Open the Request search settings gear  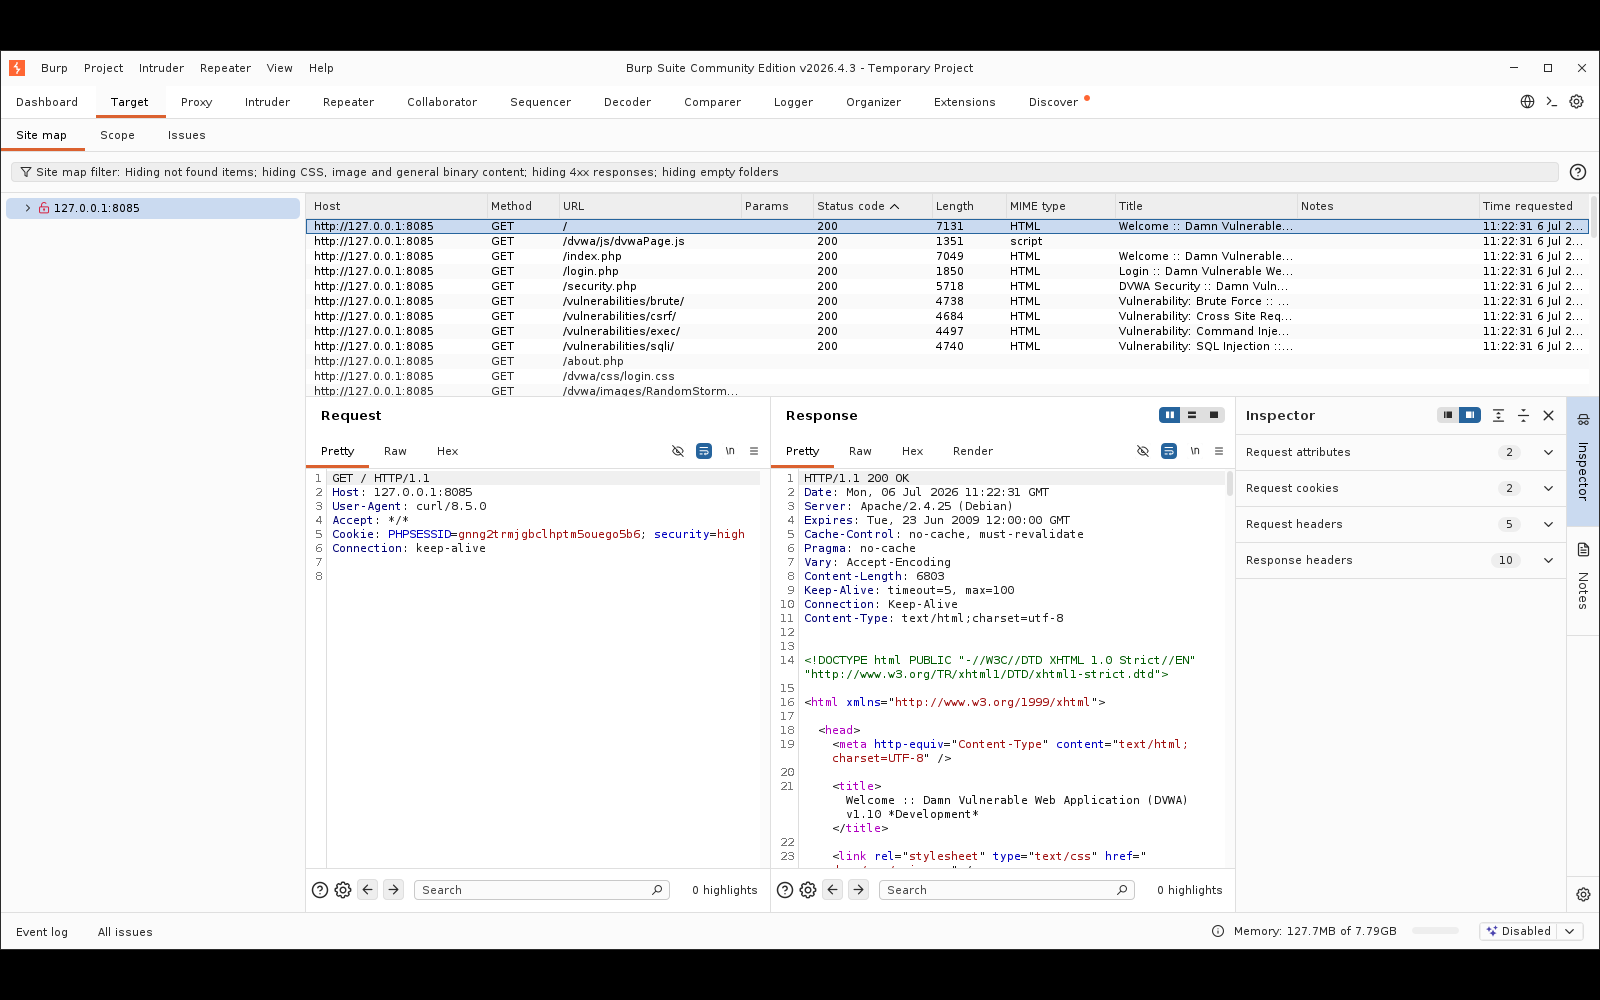pos(343,890)
